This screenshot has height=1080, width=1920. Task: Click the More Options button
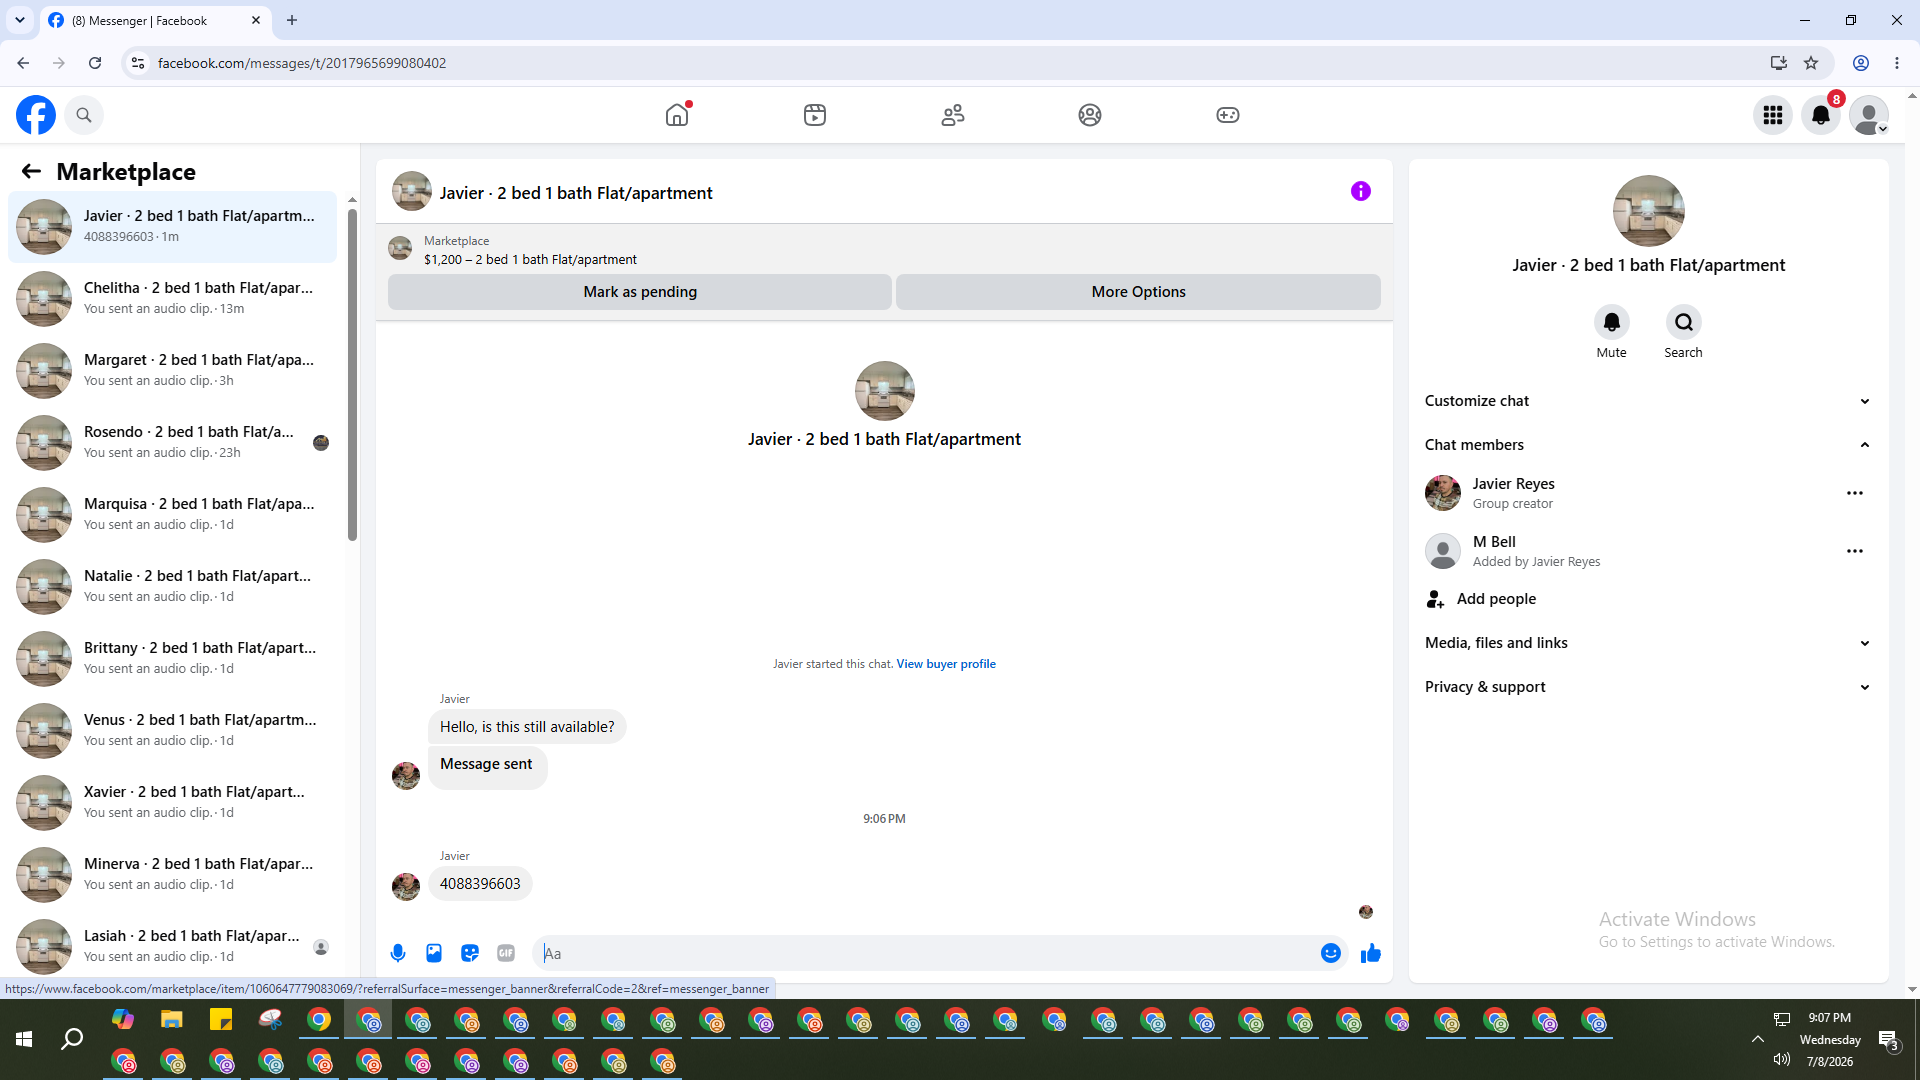point(1138,292)
